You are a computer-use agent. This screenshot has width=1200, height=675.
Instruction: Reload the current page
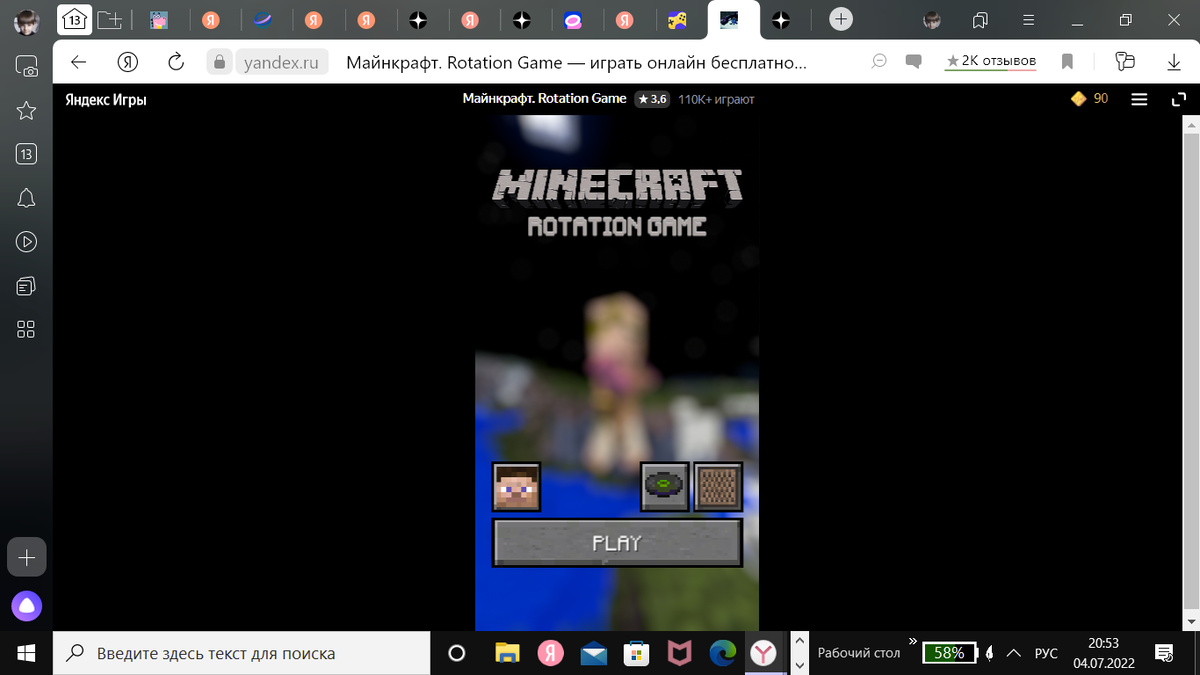[176, 62]
